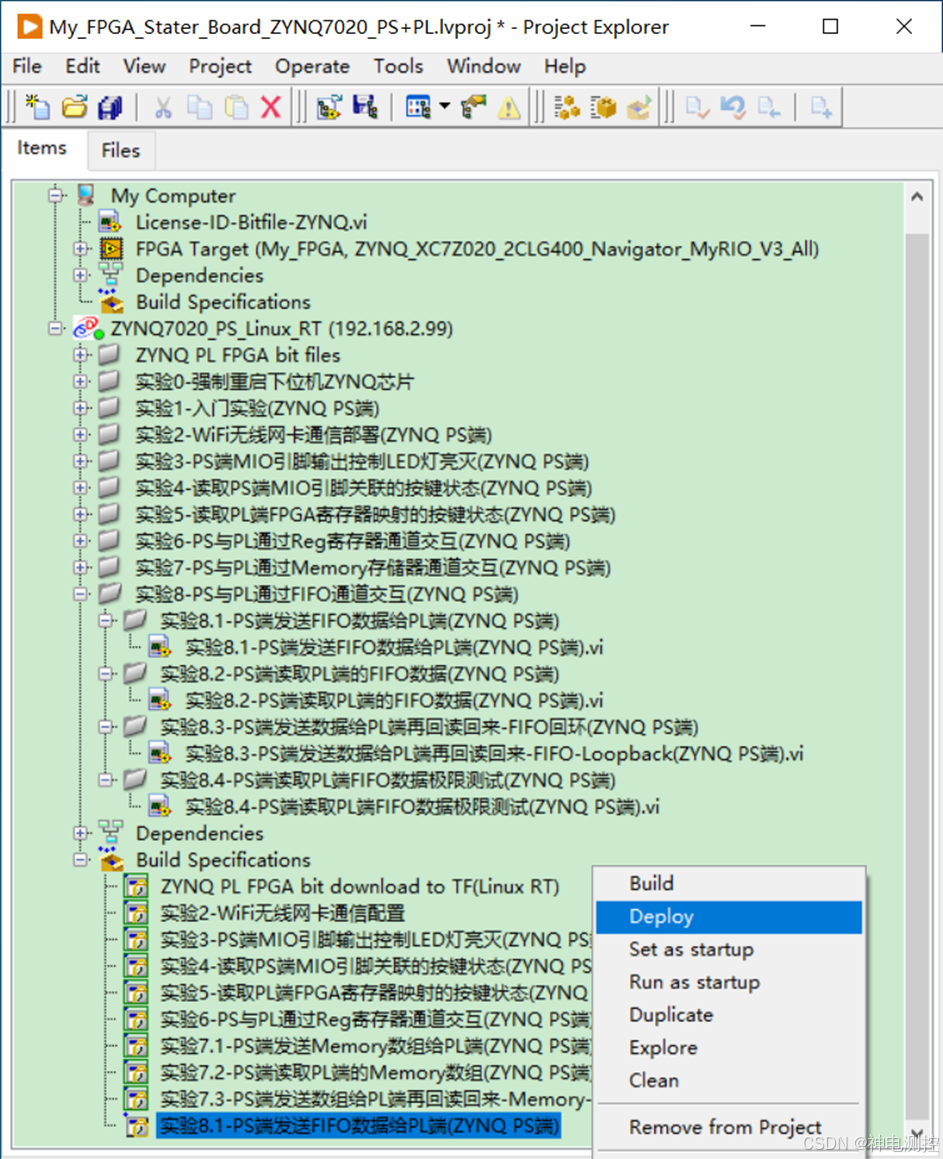
Task: Click the red X Delete toolbar icon
Action: (x=271, y=107)
